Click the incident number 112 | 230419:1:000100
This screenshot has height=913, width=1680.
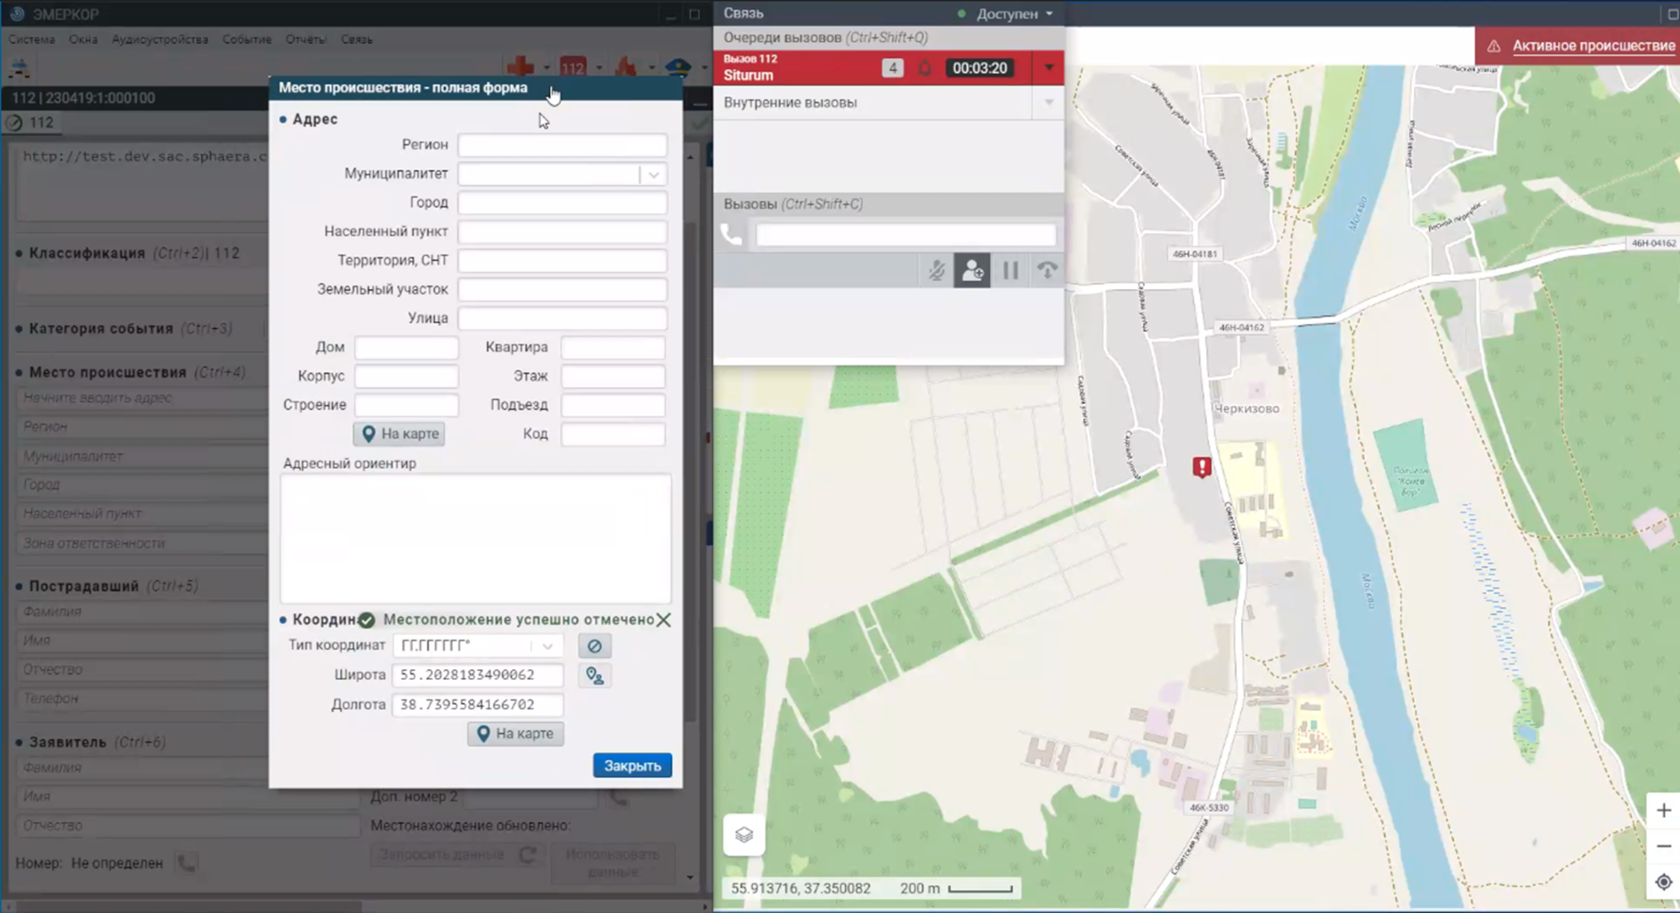coord(83,98)
